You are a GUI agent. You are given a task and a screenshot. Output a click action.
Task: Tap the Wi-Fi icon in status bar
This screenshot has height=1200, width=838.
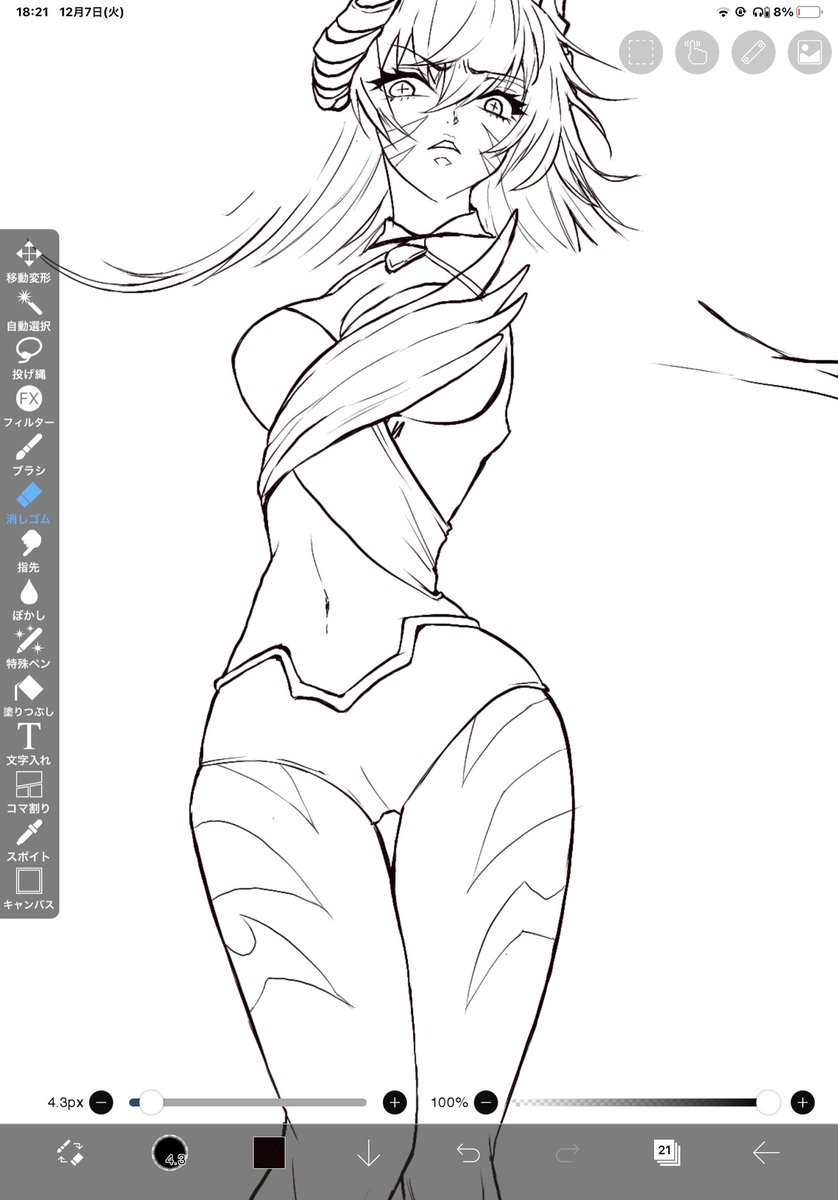723,12
